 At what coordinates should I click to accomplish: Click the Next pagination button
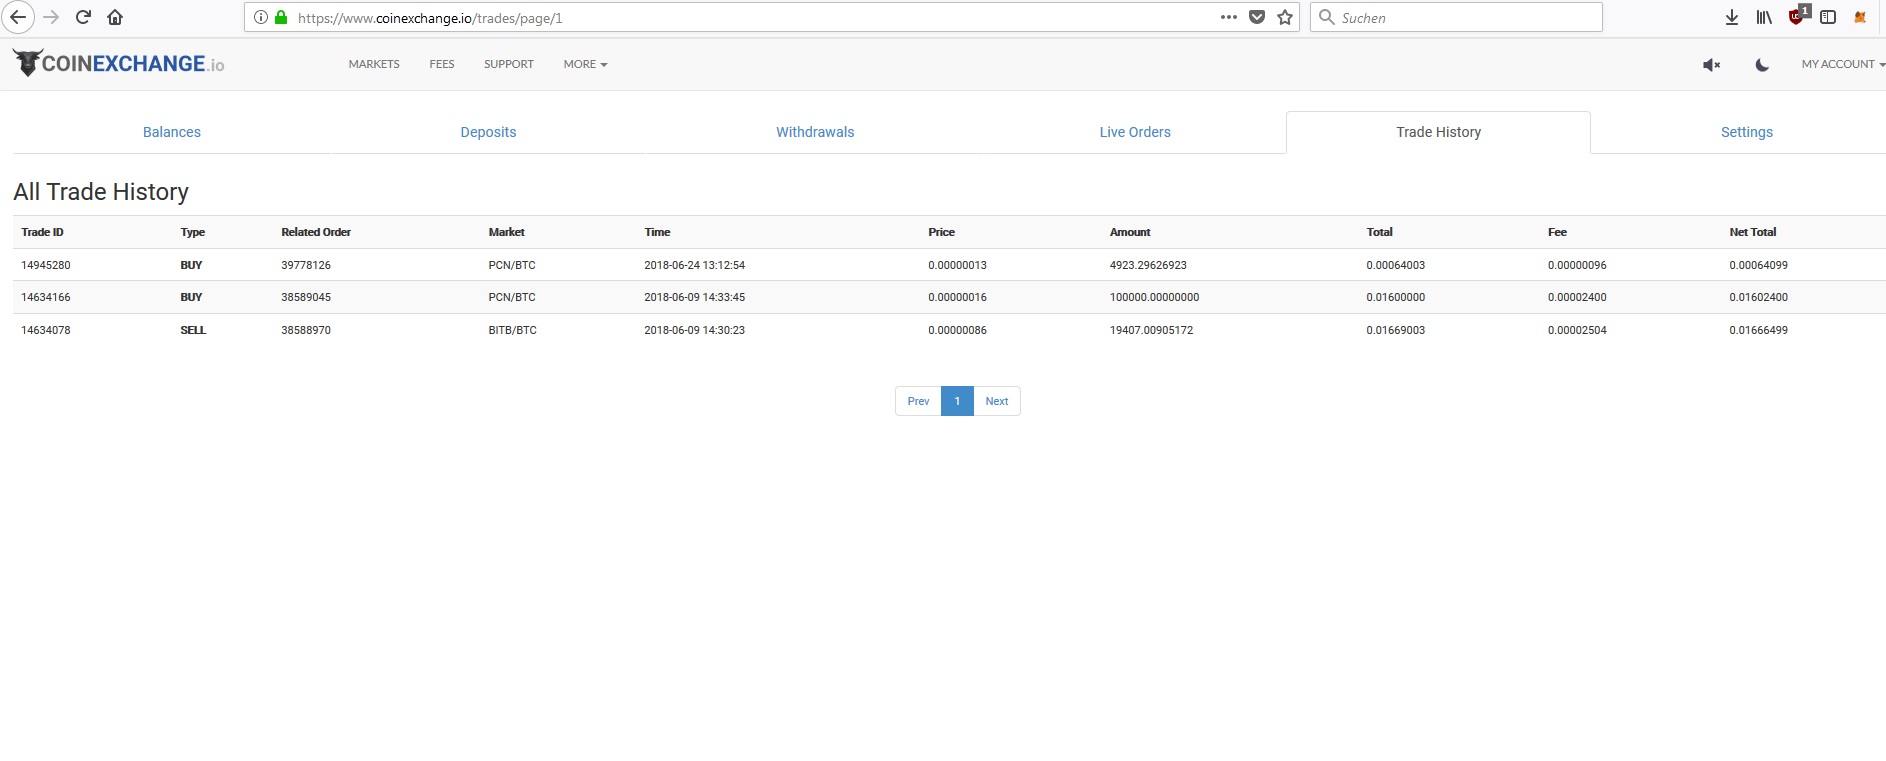pos(997,401)
